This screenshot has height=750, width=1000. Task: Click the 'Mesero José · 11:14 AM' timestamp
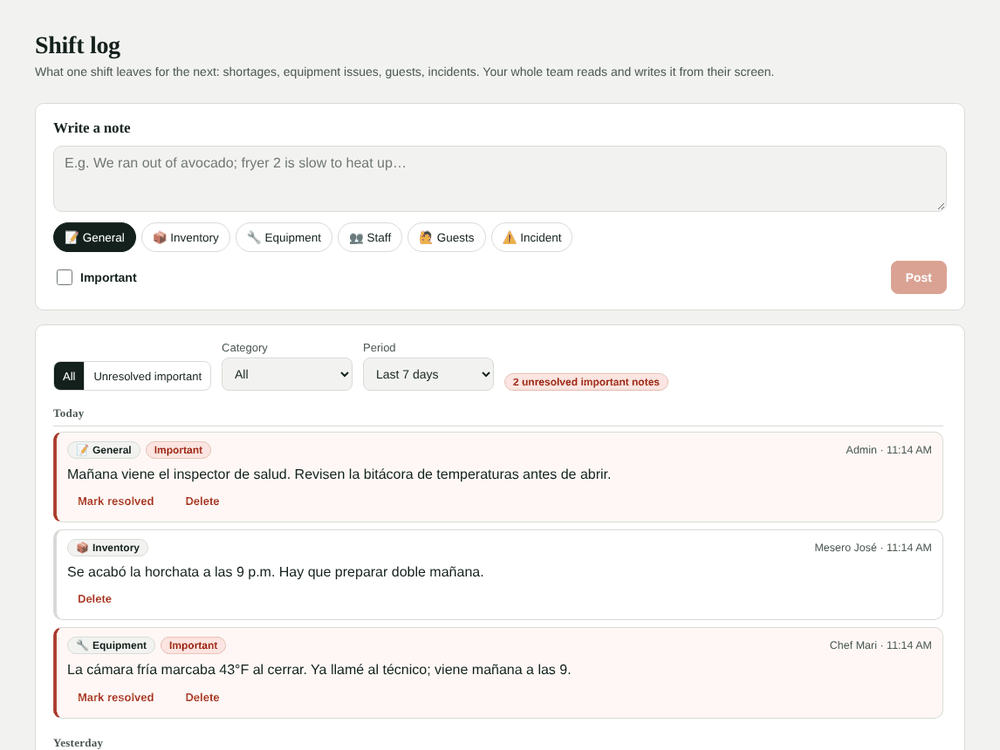pyautogui.click(x=872, y=547)
